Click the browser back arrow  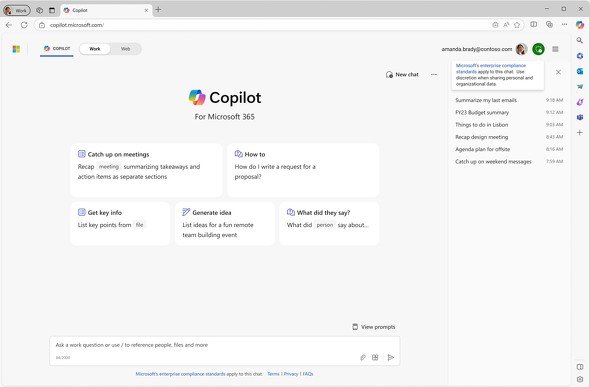[x=9, y=25]
